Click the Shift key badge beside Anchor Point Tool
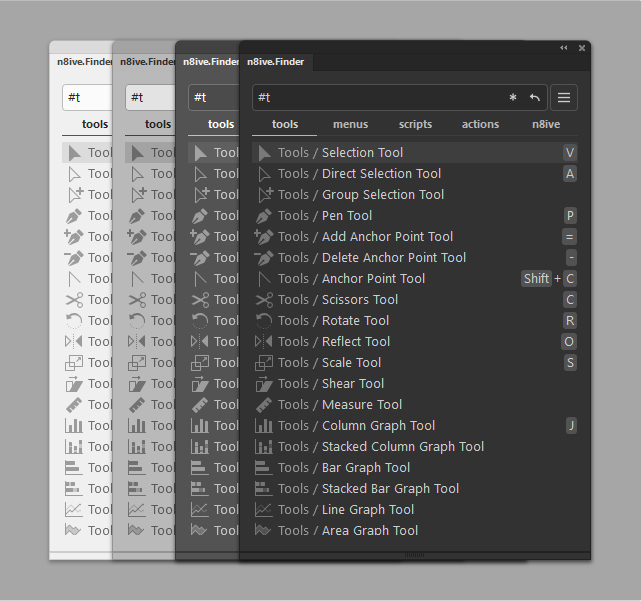Image resolution: width=641 pixels, height=601 pixels. tap(536, 279)
